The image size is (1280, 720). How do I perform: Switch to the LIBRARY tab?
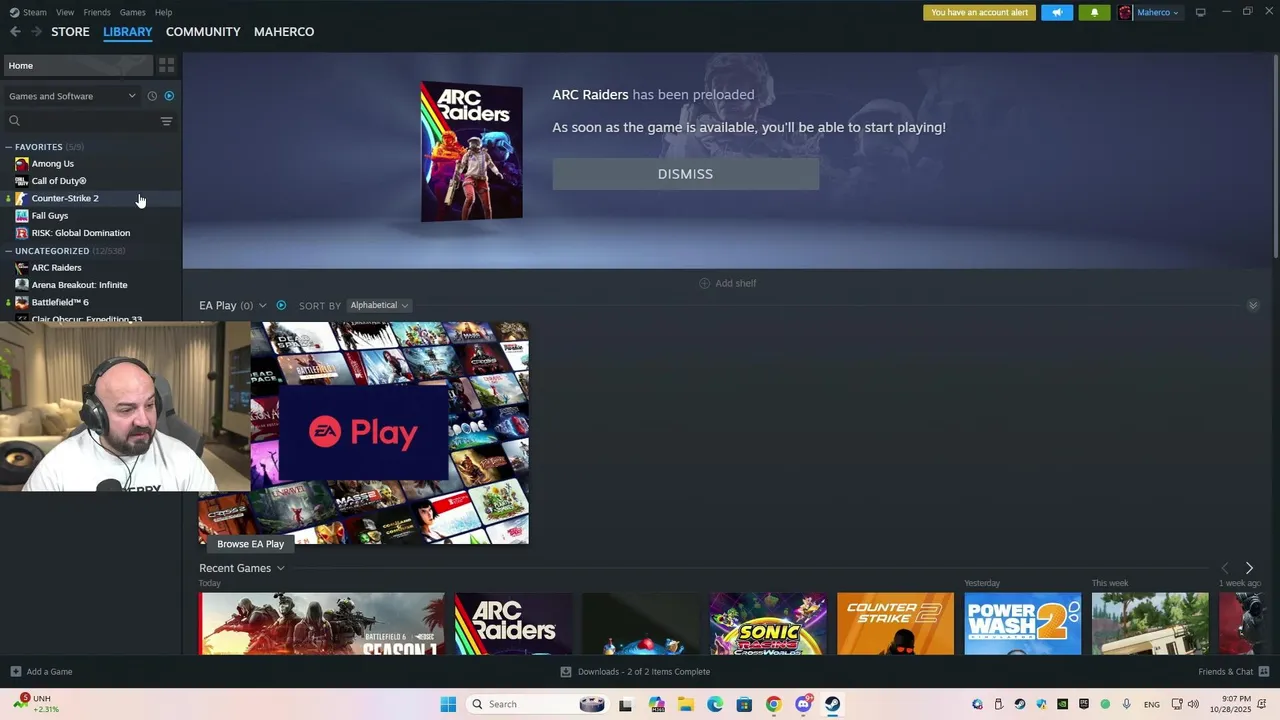point(128,32)
